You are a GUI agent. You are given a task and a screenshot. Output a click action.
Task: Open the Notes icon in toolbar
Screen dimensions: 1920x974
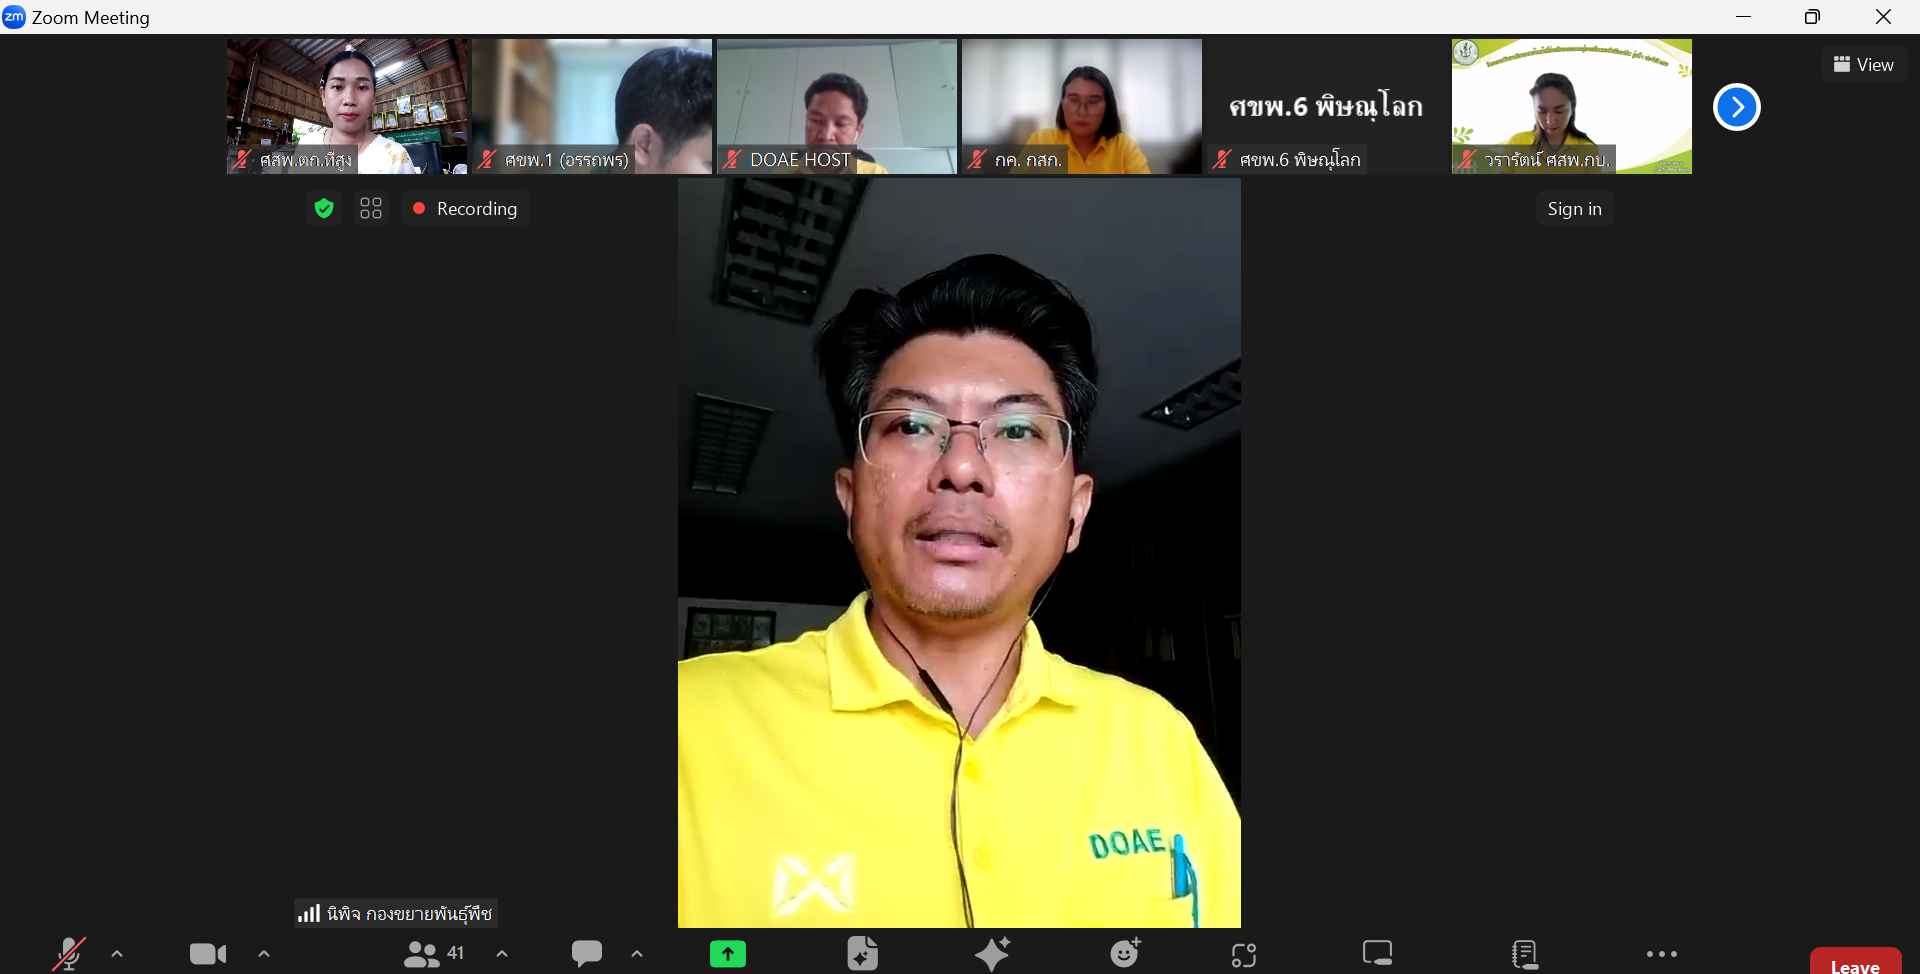tap(1525, 954)
